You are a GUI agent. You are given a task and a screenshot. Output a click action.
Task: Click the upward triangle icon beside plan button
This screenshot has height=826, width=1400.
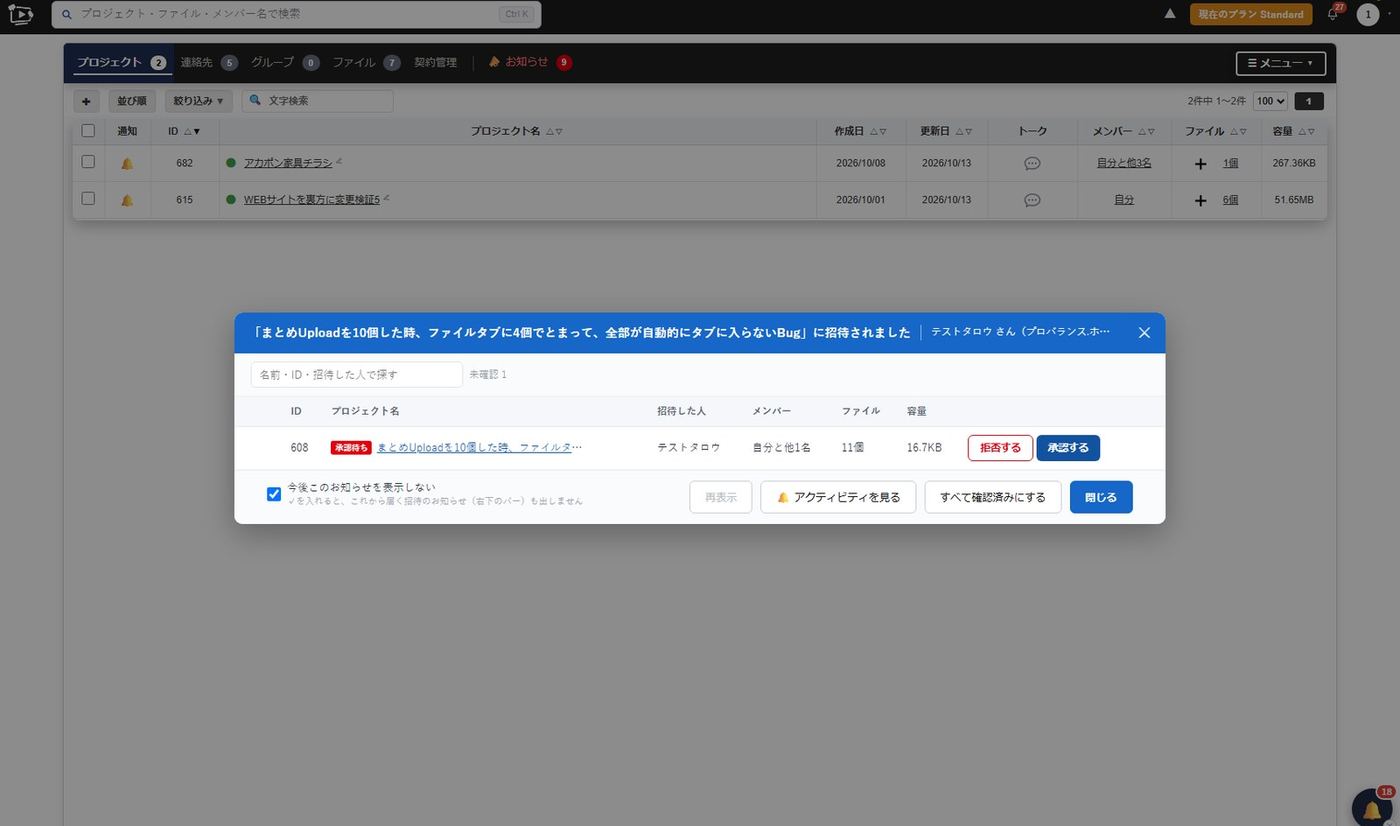pyautogui.click(x=1169, y=14)
